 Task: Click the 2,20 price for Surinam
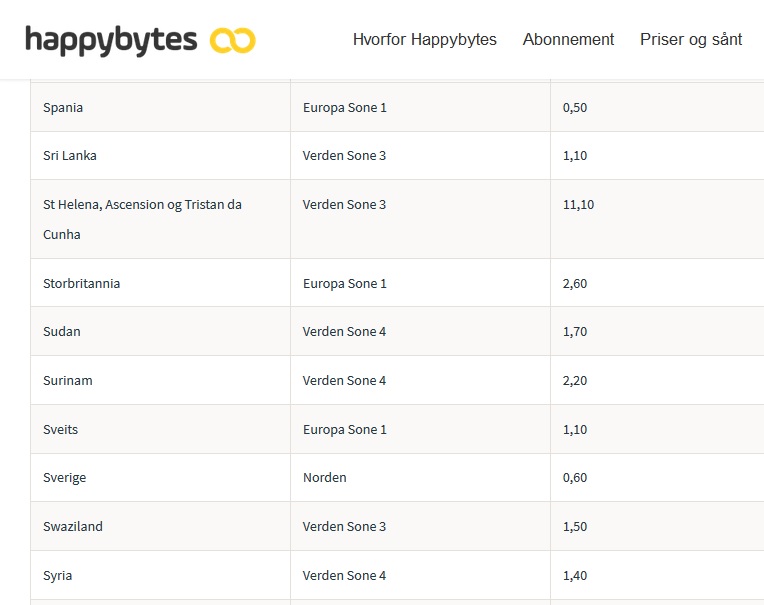[x=575, y=380]
